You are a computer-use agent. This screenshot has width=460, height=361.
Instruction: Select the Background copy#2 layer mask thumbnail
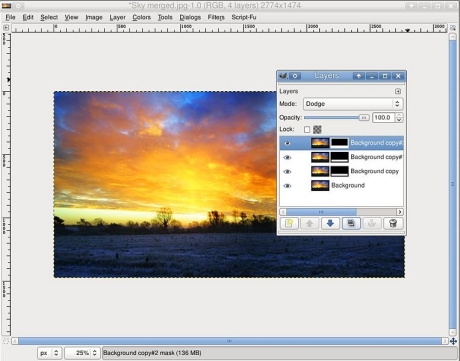coord(339,143)
